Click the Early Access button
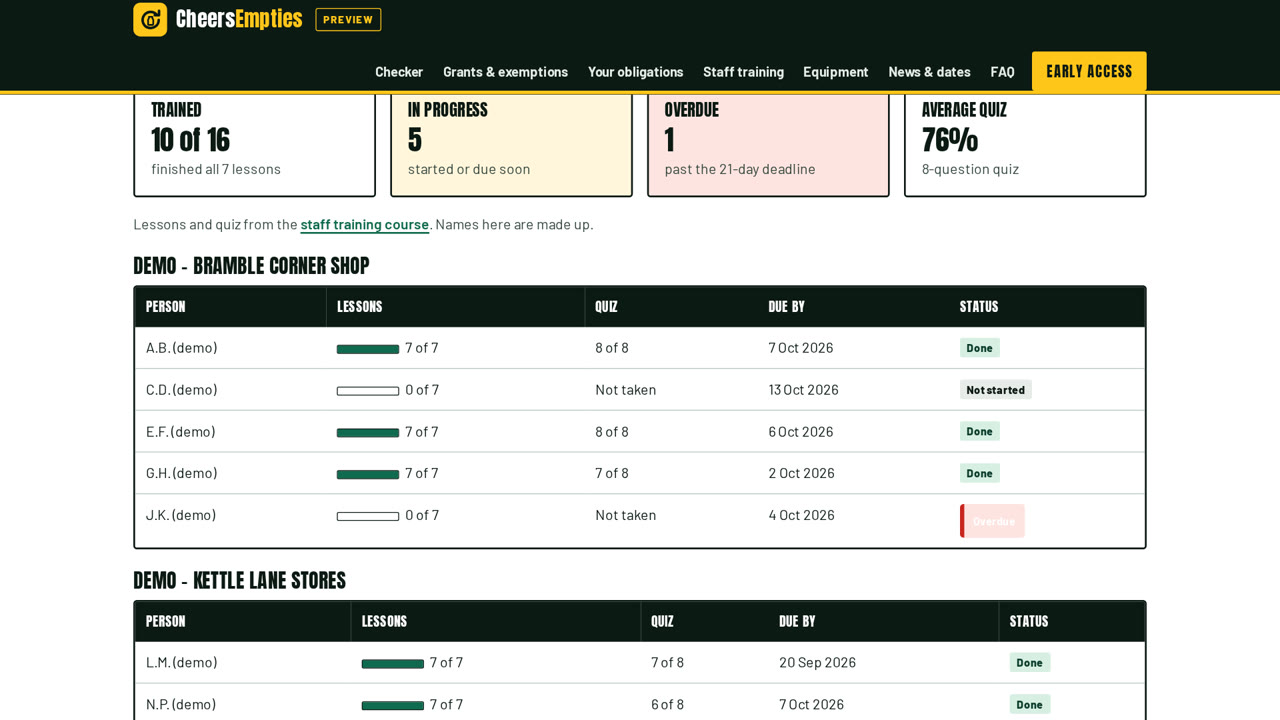Viewport: 1280px width, 720px height. click(1089, 72)
